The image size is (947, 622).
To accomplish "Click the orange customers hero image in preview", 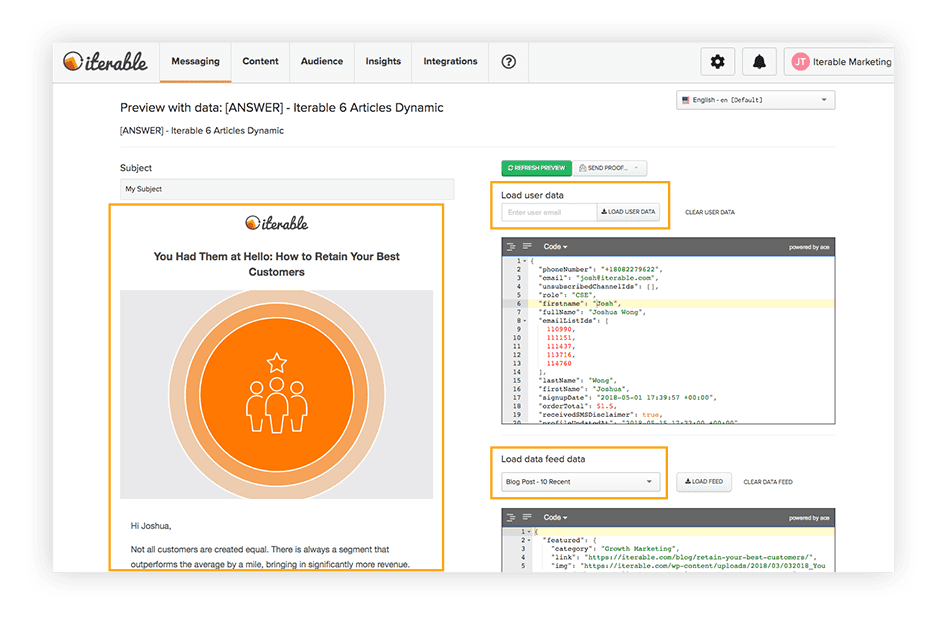I will 277,394.
